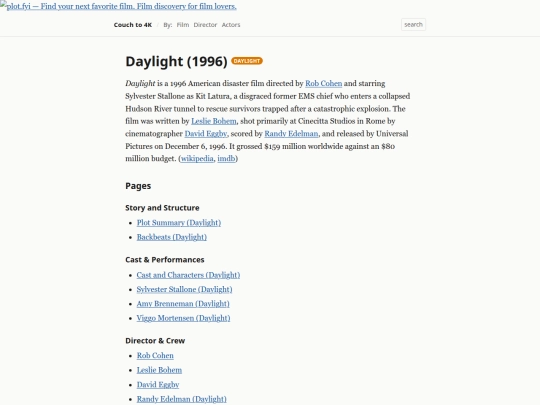Open Sylvester Stallone (Daylight) page
This screenshot has width=540, height=405.
pos(184,290)
